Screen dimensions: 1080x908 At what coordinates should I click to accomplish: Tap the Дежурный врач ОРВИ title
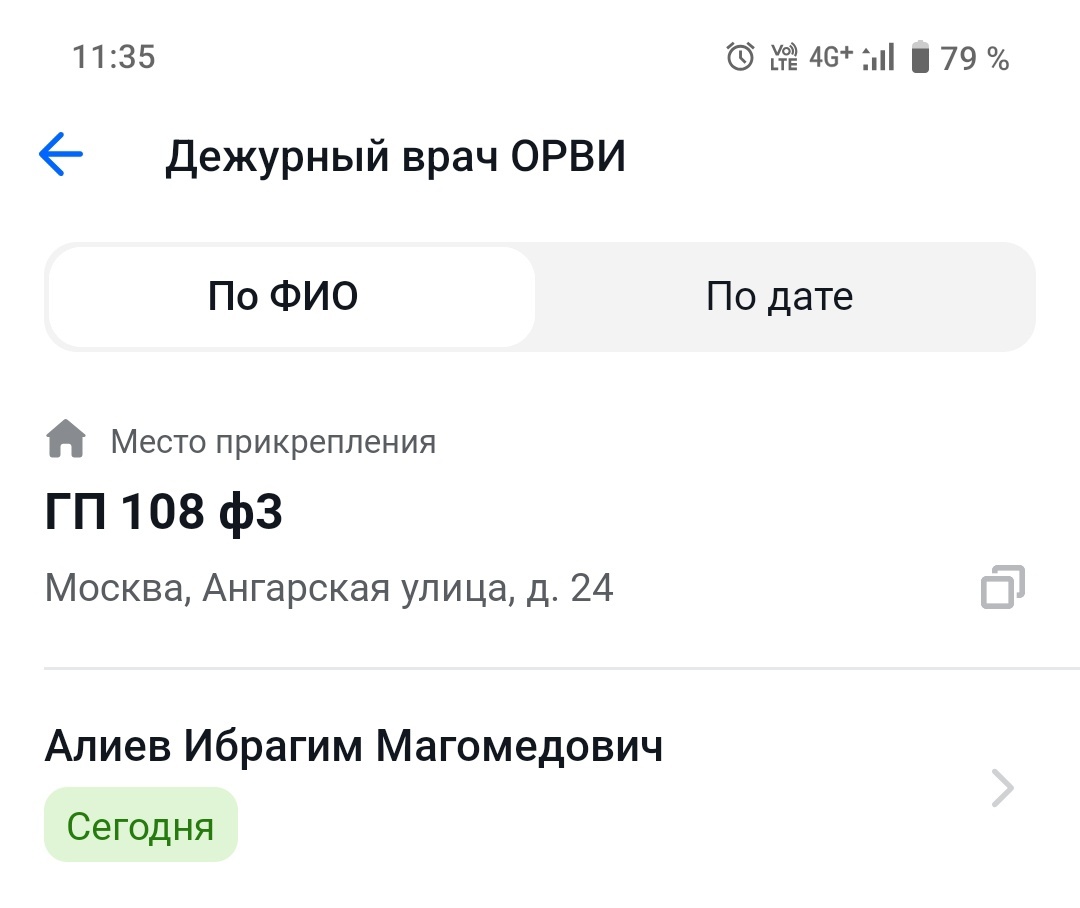[x=396, y=154]
